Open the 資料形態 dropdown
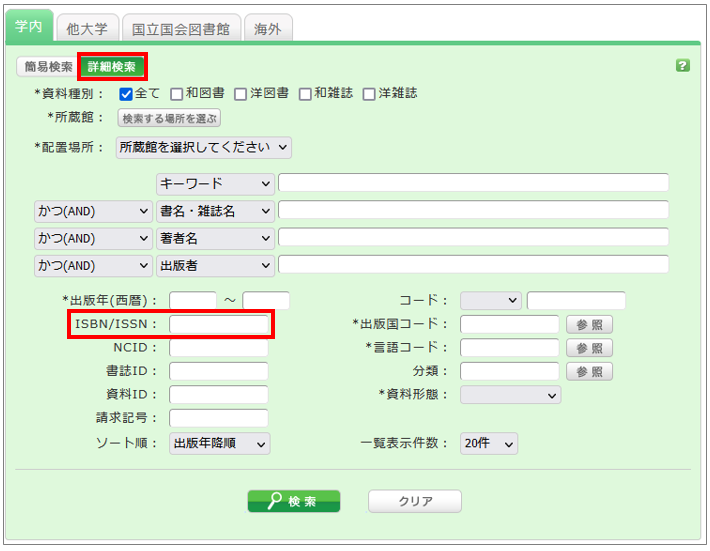This screenshot has height=551, width=710. tap(510, 395)
